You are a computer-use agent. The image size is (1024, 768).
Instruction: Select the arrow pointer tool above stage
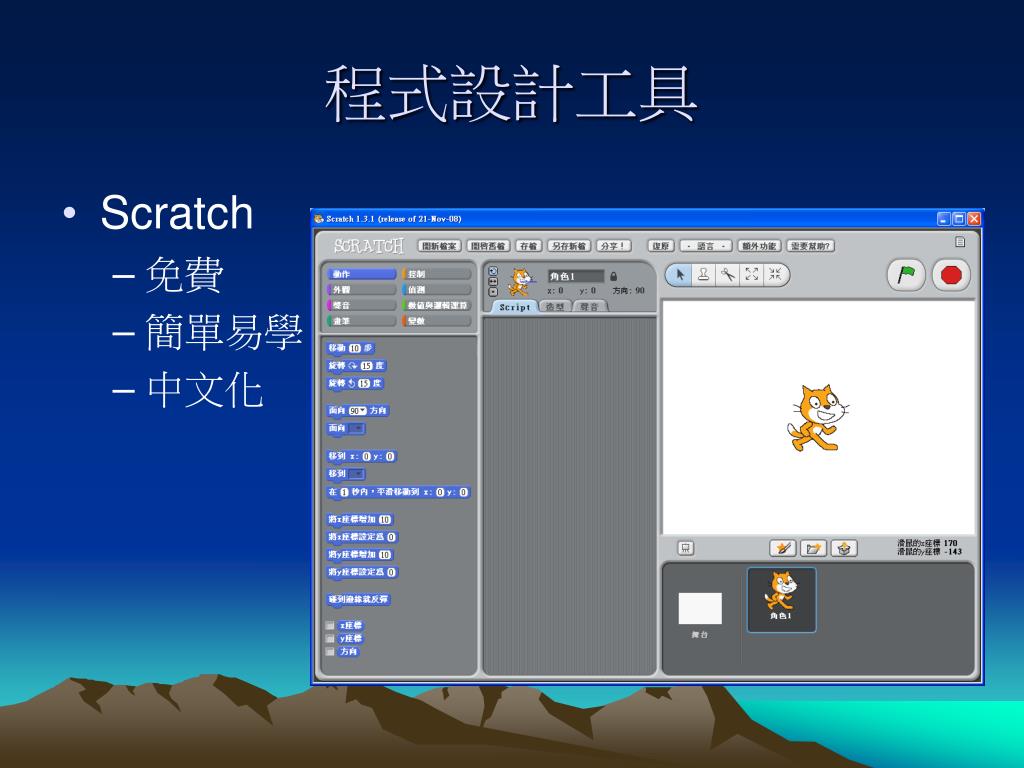click(x=680, y=275)
